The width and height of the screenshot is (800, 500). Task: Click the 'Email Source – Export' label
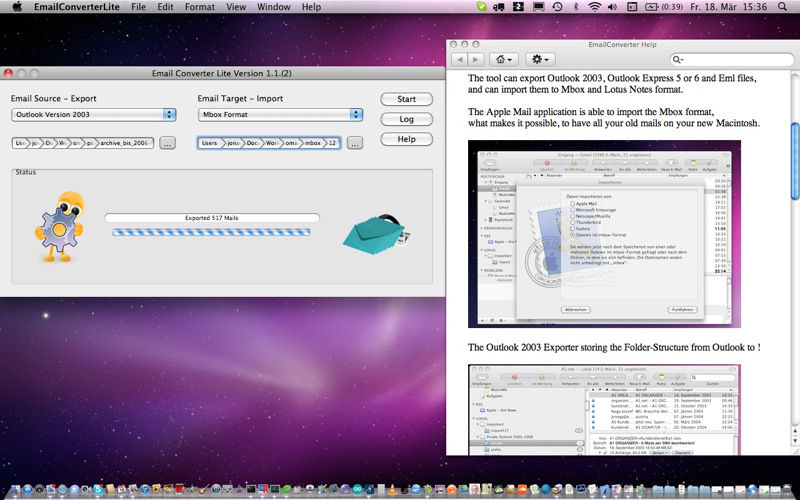tap(54, 98)
